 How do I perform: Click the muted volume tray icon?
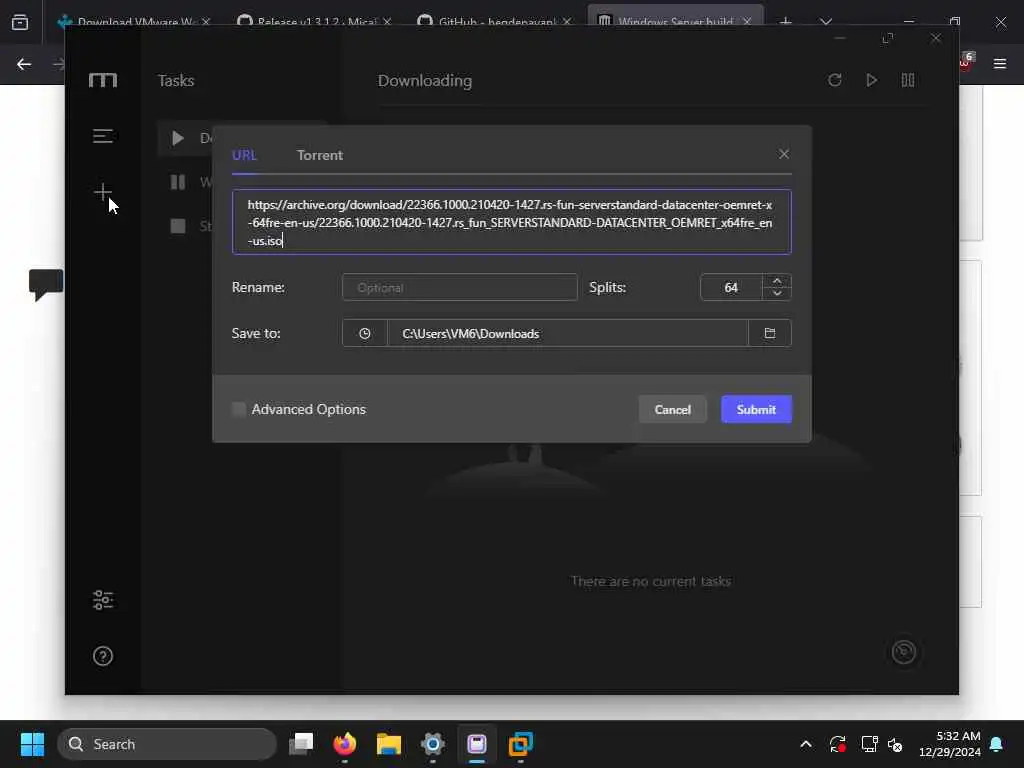point(895,744)
